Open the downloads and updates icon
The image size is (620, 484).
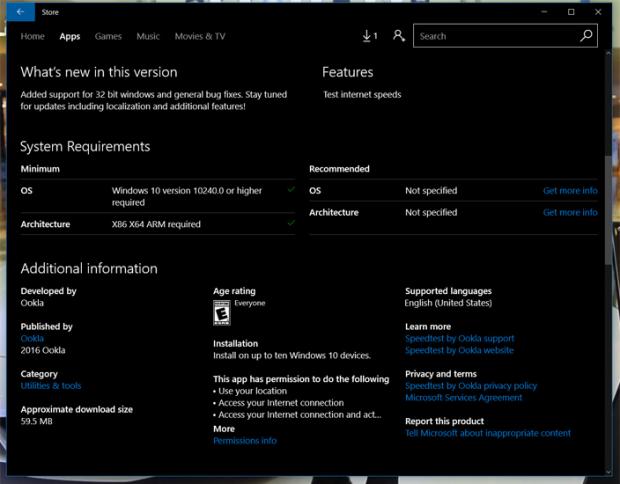[369, 36]
